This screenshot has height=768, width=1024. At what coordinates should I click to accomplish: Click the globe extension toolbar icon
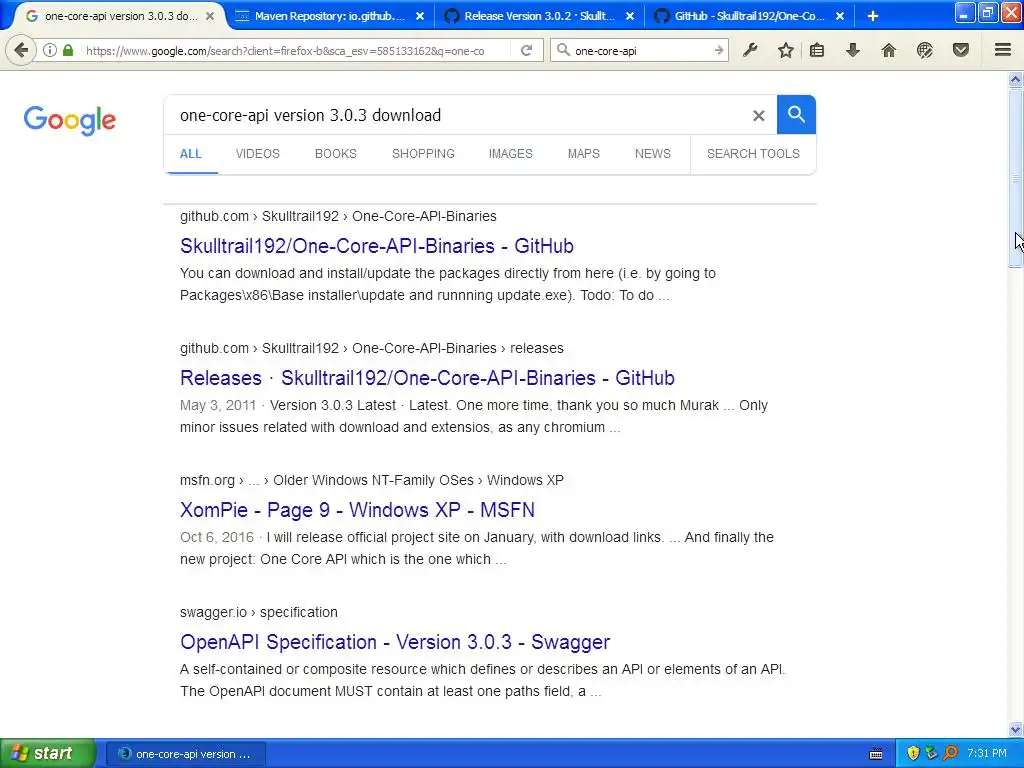pos(924,50)
